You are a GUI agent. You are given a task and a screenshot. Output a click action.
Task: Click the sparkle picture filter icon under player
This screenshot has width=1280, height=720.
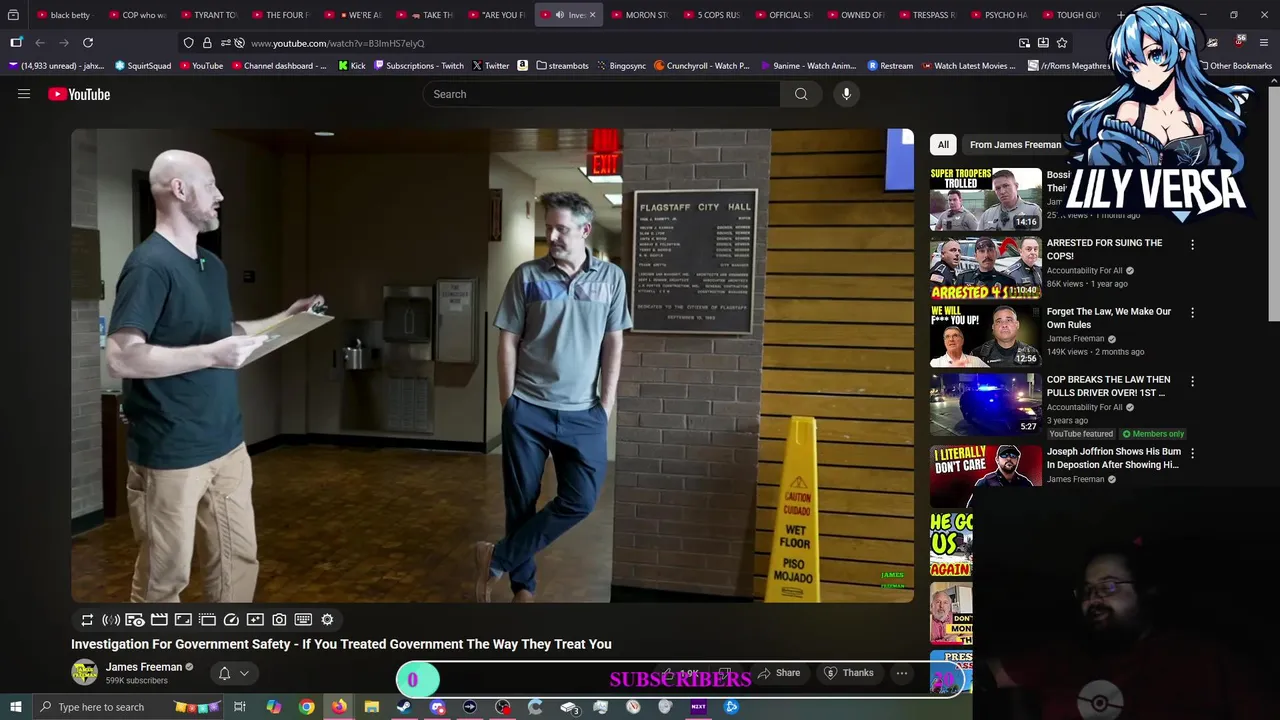point(255,620)
